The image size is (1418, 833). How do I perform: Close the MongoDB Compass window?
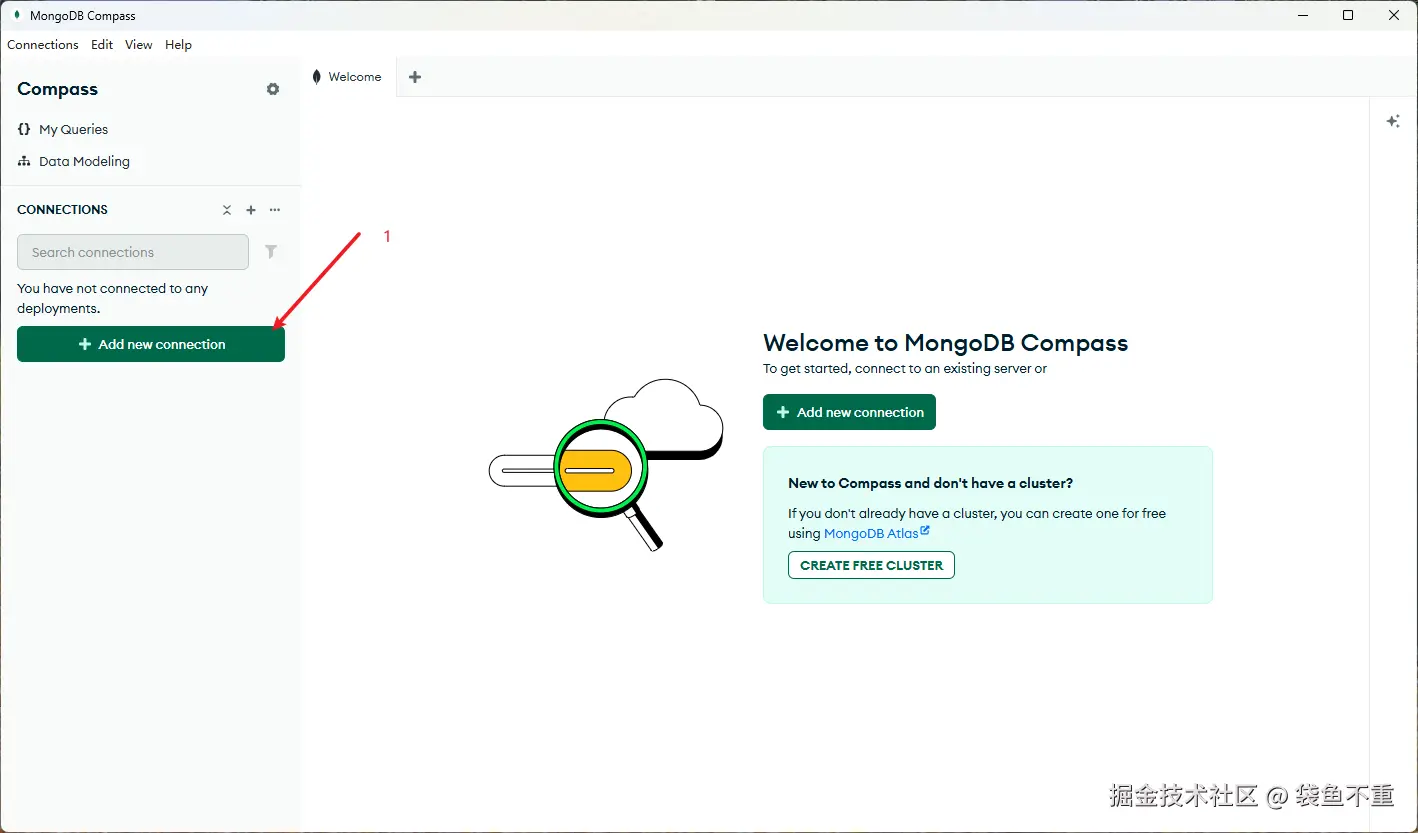point(1394,15)
